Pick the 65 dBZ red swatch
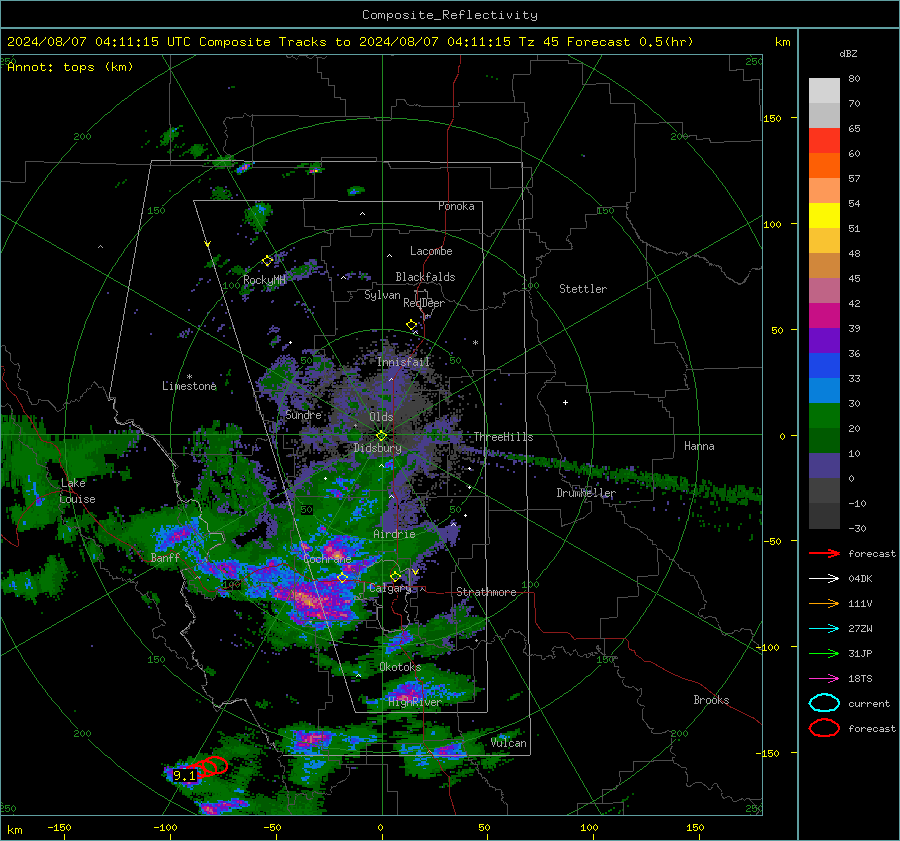This screenshot has height=841, width=900. (x=824, y=141)
